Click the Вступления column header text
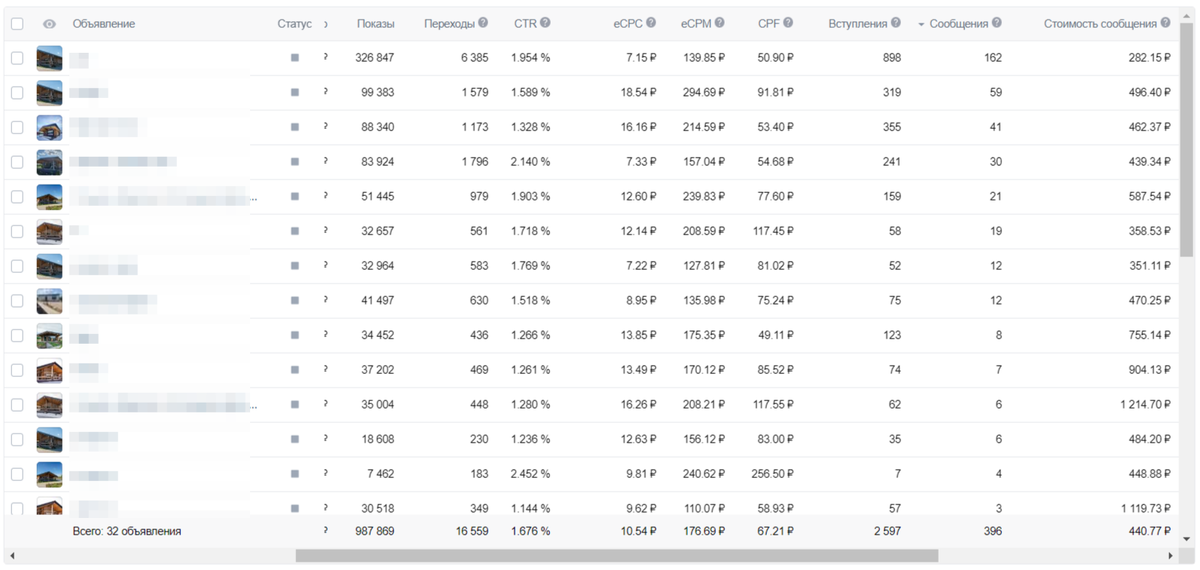Viewport: 1200px width, 570px height. pyautogui.click(x=858, y=24)
